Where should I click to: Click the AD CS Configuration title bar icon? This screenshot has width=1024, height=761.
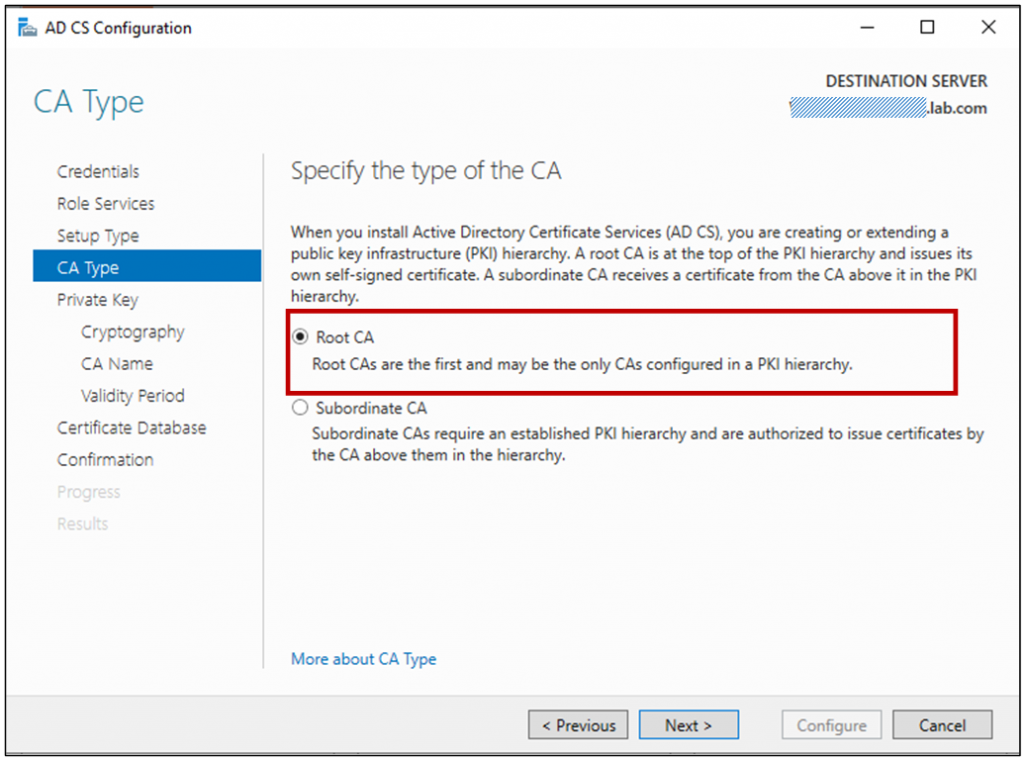click(27, 28)
